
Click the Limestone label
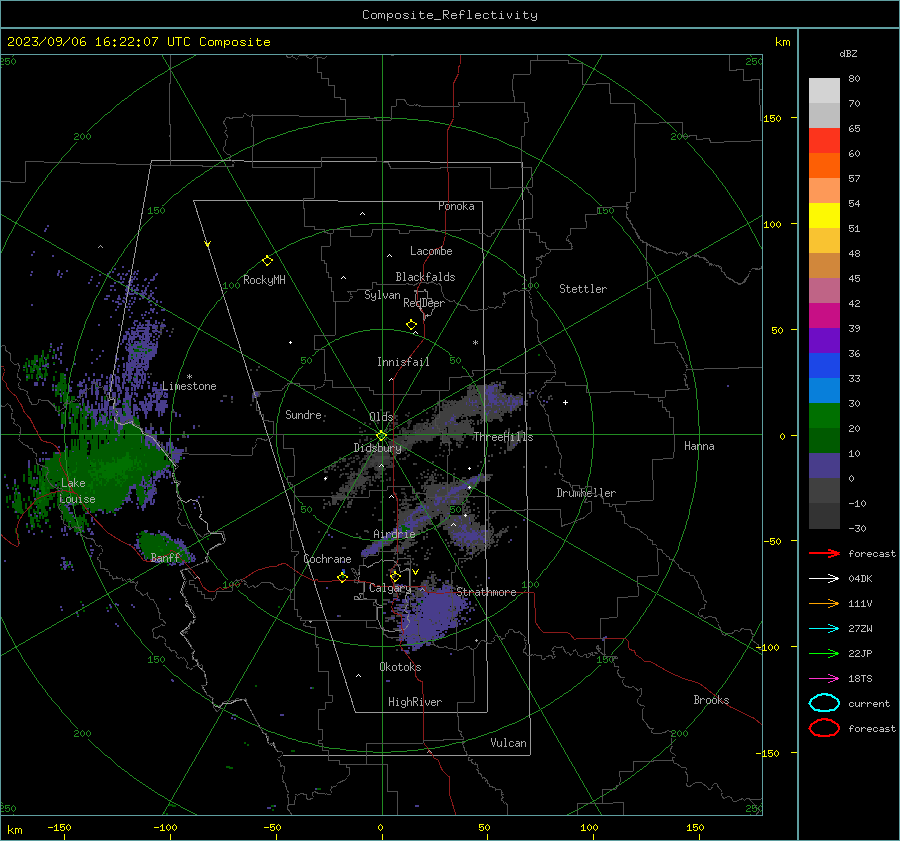point(189,386)
